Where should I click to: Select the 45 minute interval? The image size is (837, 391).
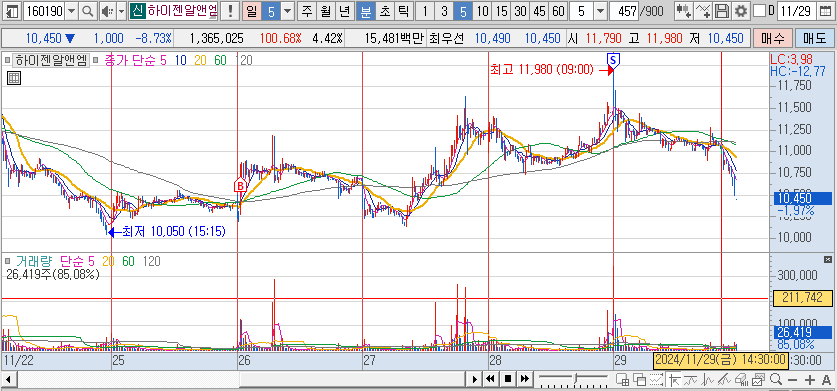pos(539,11)
